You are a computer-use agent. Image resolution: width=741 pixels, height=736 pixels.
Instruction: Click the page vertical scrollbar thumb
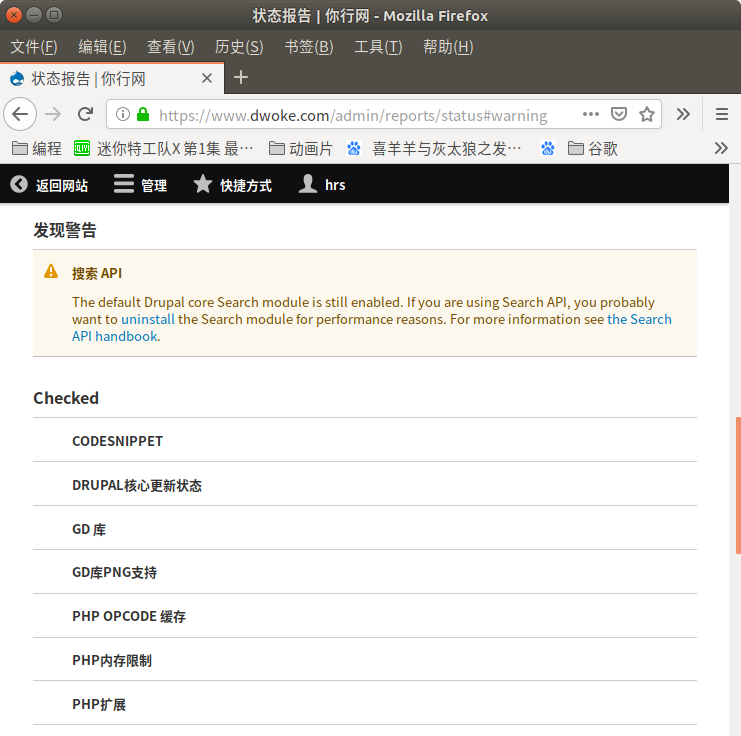click(738, 485)
